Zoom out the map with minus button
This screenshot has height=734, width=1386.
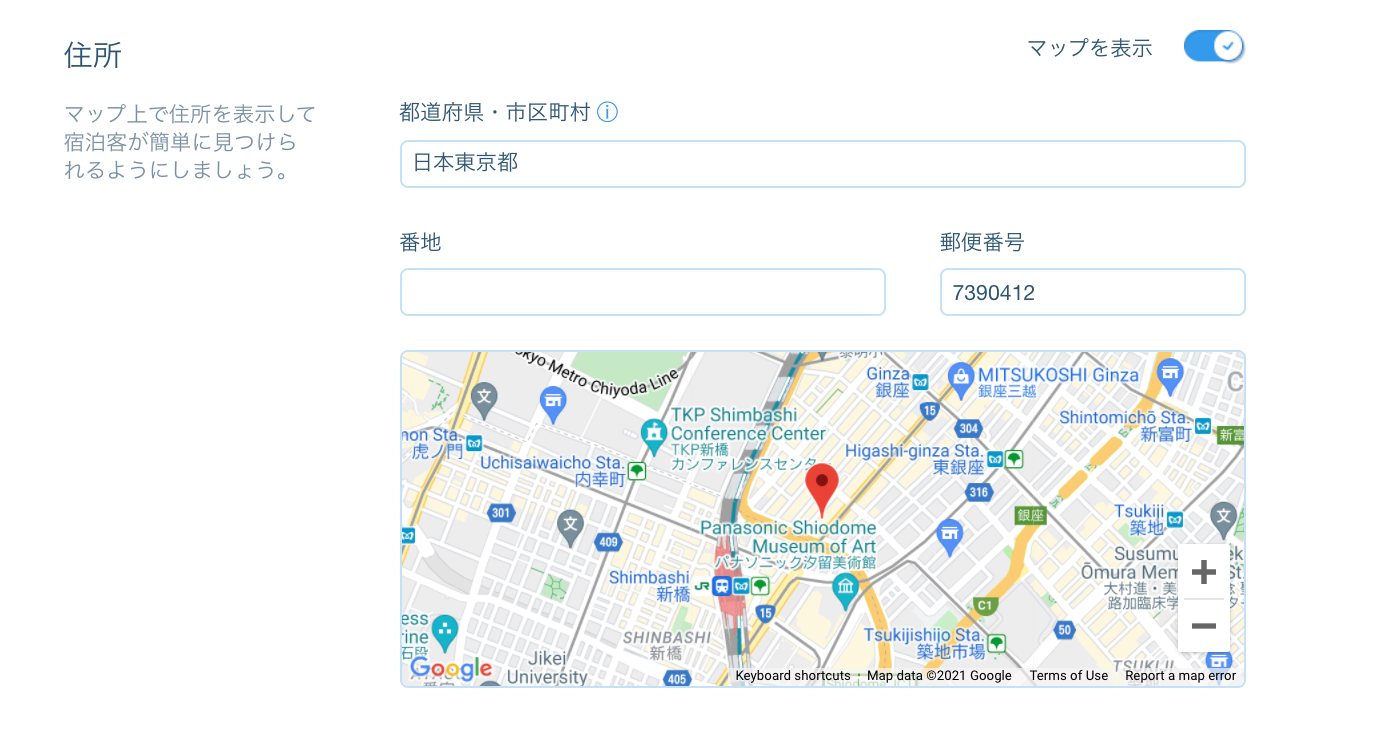click(x=1203, y=626)
